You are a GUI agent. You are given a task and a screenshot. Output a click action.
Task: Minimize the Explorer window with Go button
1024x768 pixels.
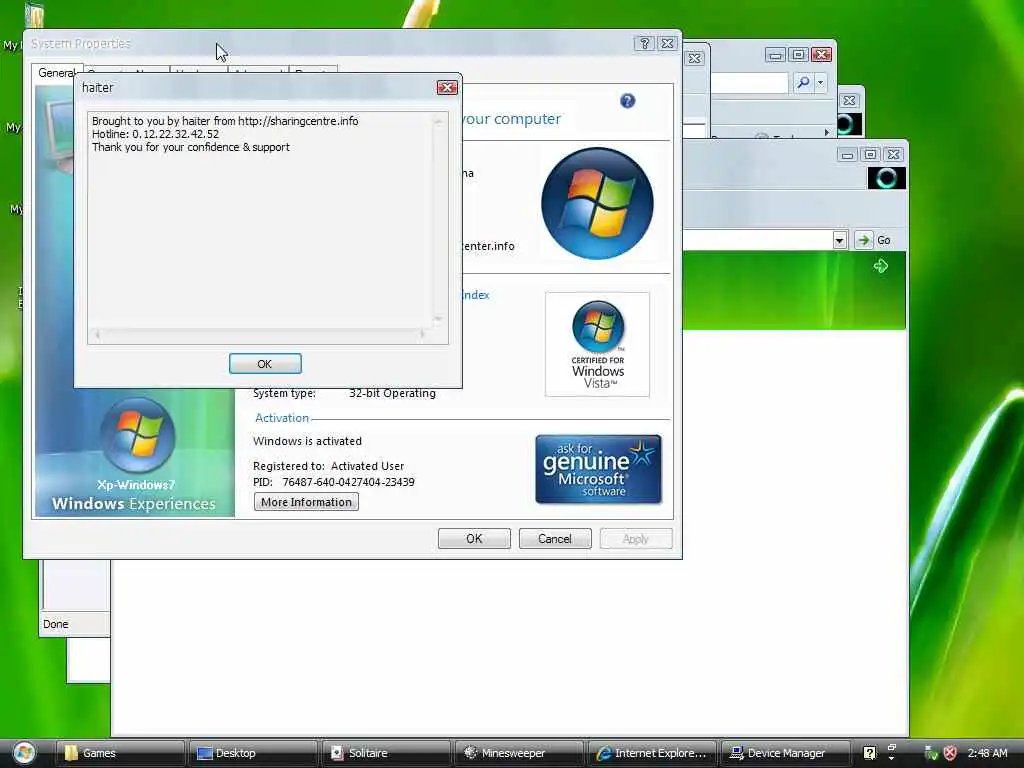coord(847,155)
